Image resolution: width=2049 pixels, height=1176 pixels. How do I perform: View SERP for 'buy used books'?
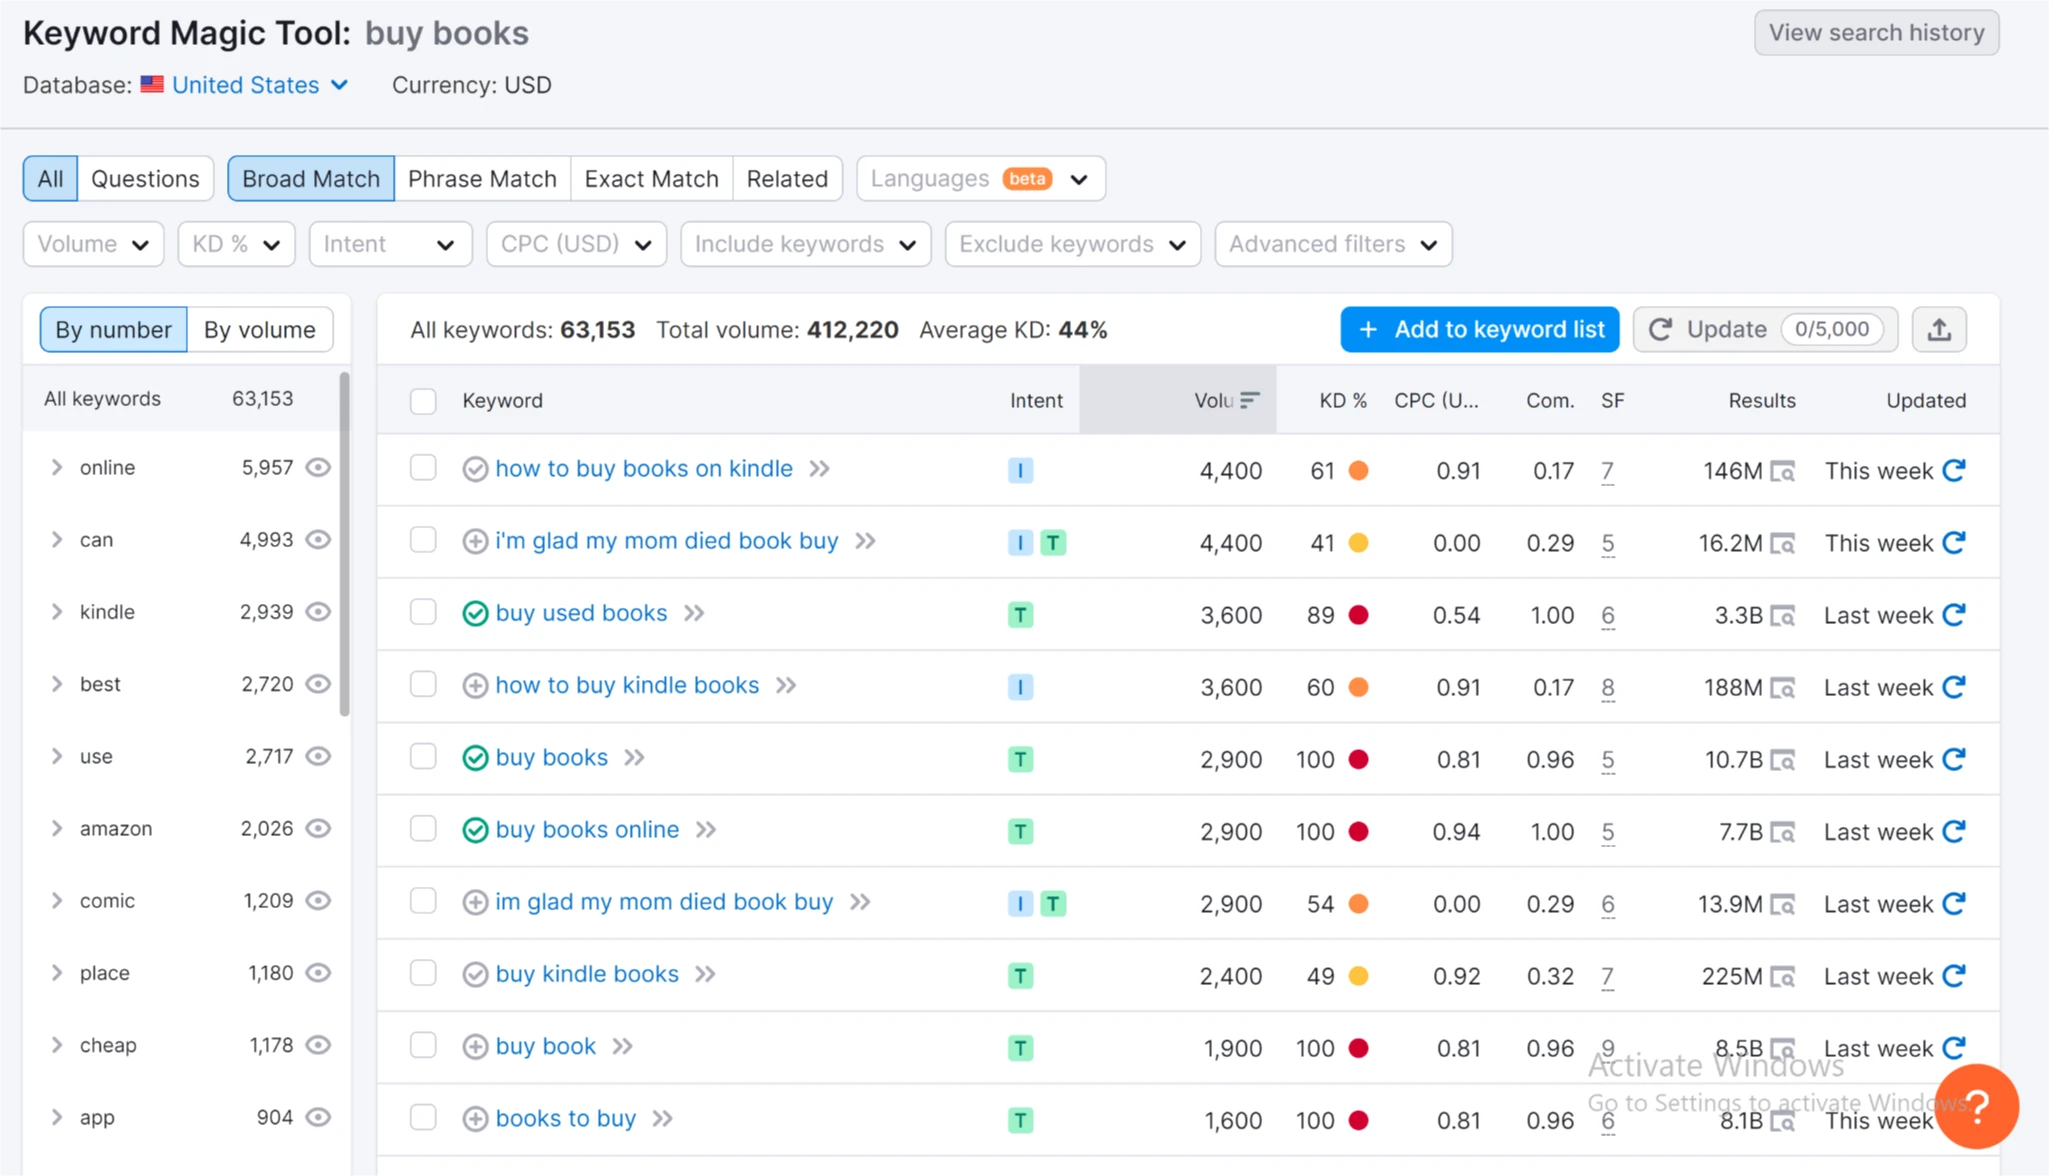(1782, 616)
